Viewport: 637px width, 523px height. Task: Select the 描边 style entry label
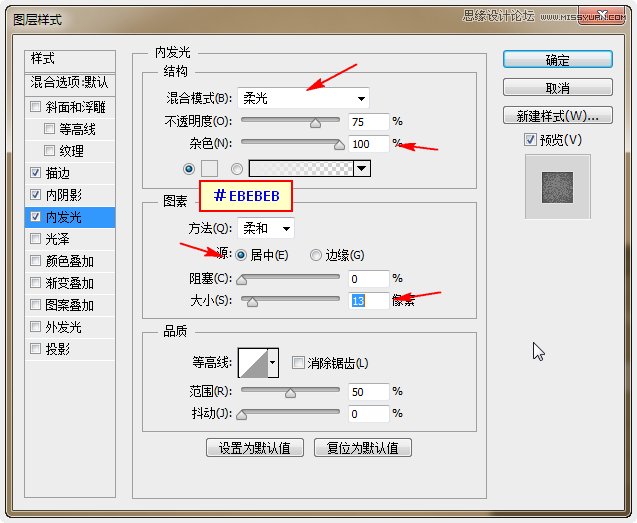(57, 173)
